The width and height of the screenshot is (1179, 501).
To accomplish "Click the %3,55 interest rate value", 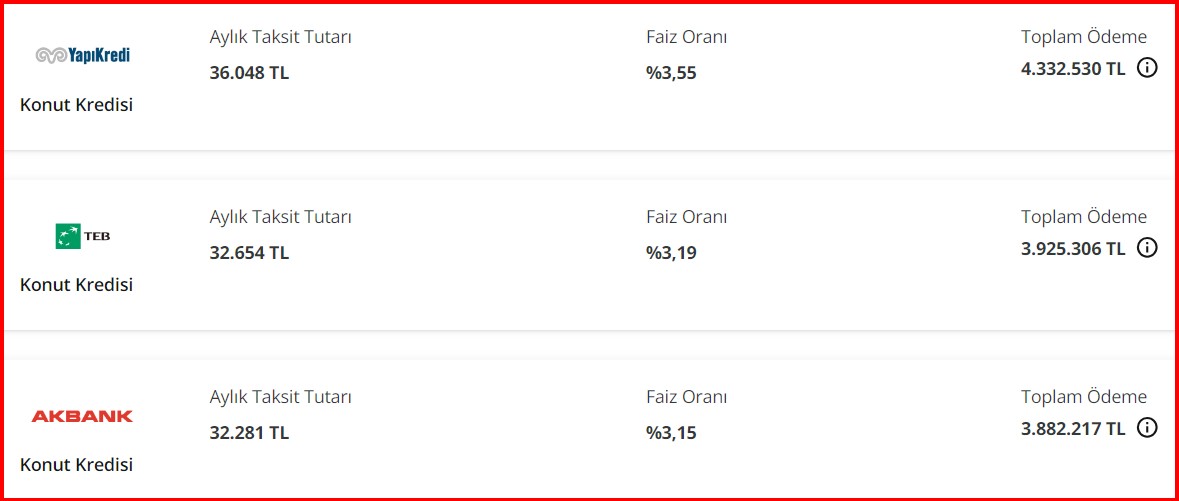I will pyautogui.click(x=671, y=74).
